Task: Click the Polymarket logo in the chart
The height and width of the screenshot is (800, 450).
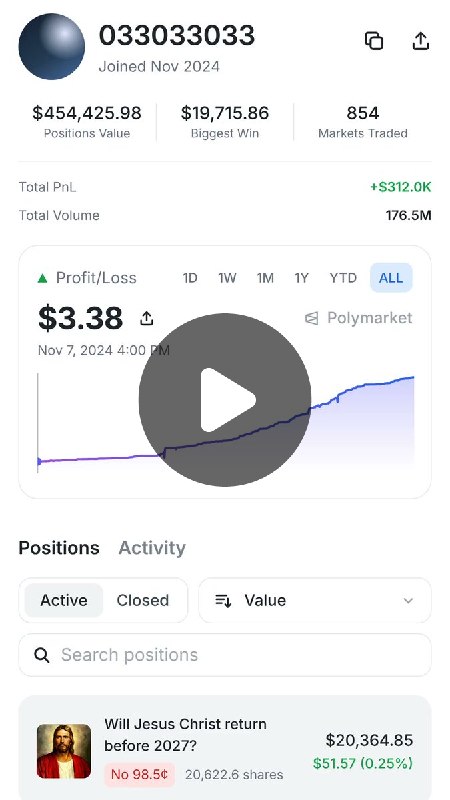Action: [x=358, y=318]
